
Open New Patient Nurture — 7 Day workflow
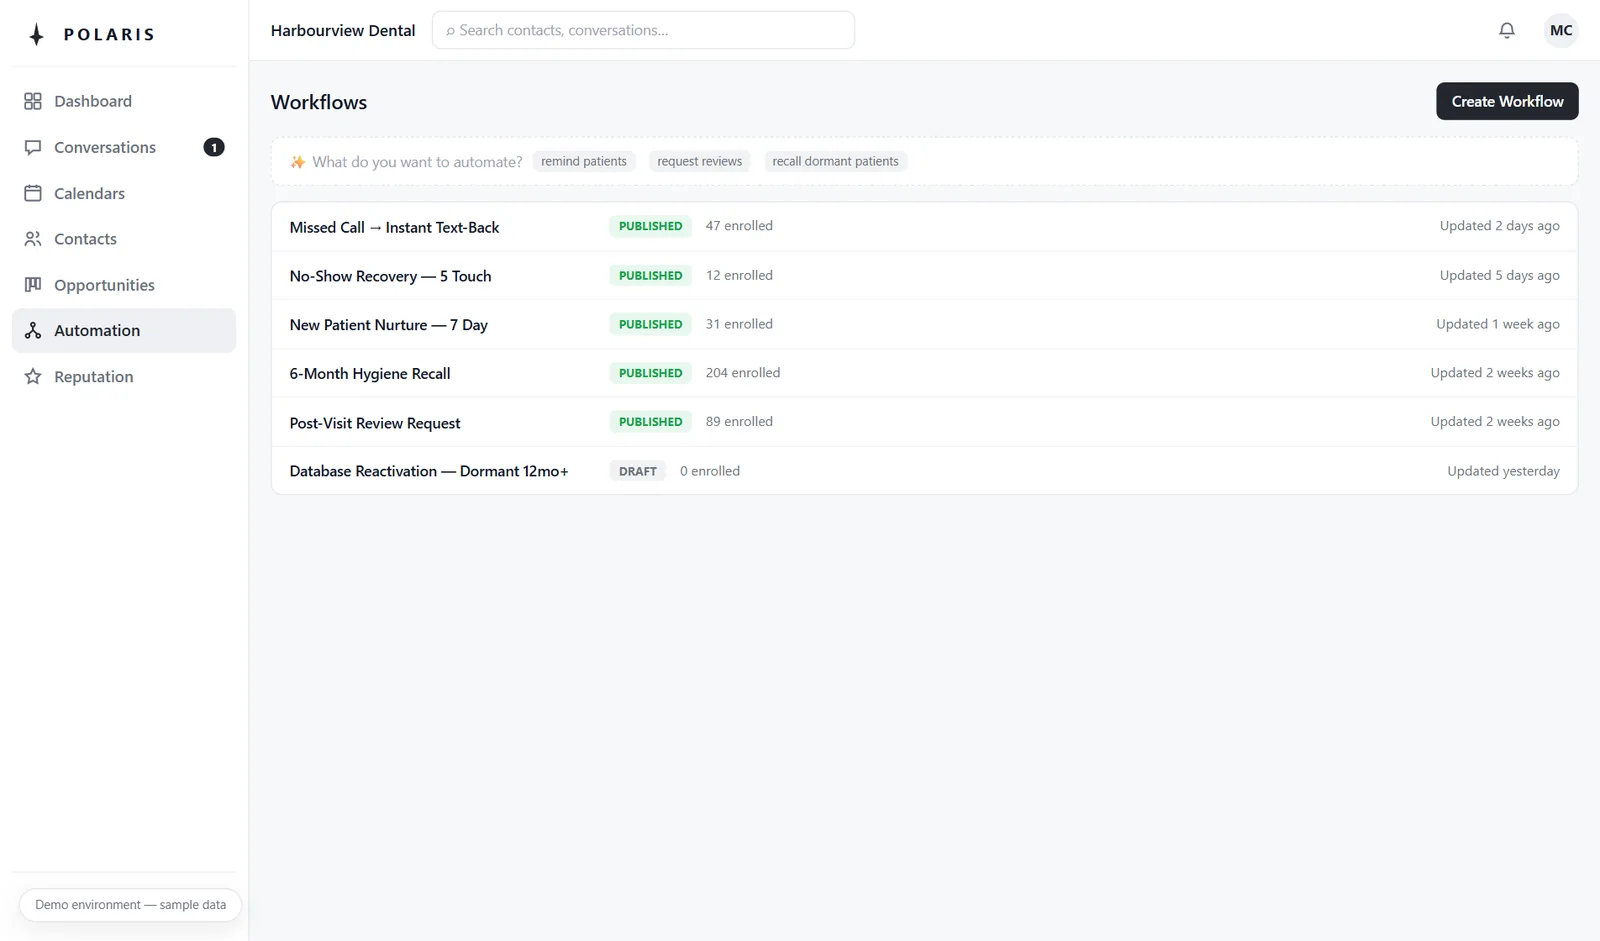[924, 325]
